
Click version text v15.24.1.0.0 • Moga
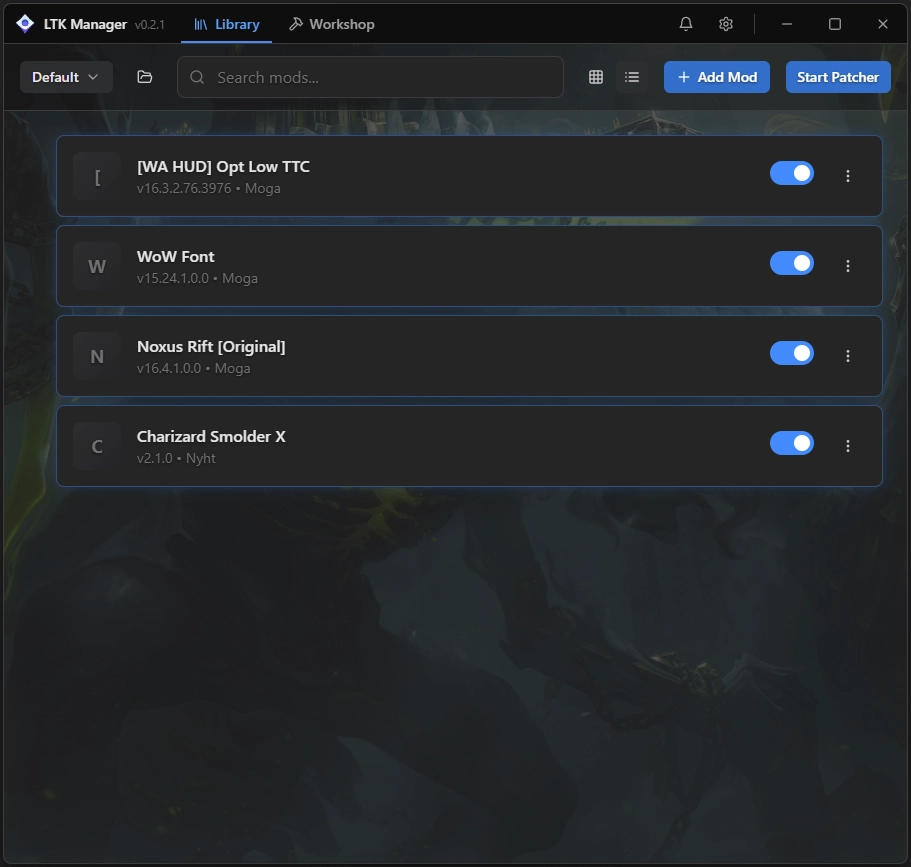pos(197,278)
